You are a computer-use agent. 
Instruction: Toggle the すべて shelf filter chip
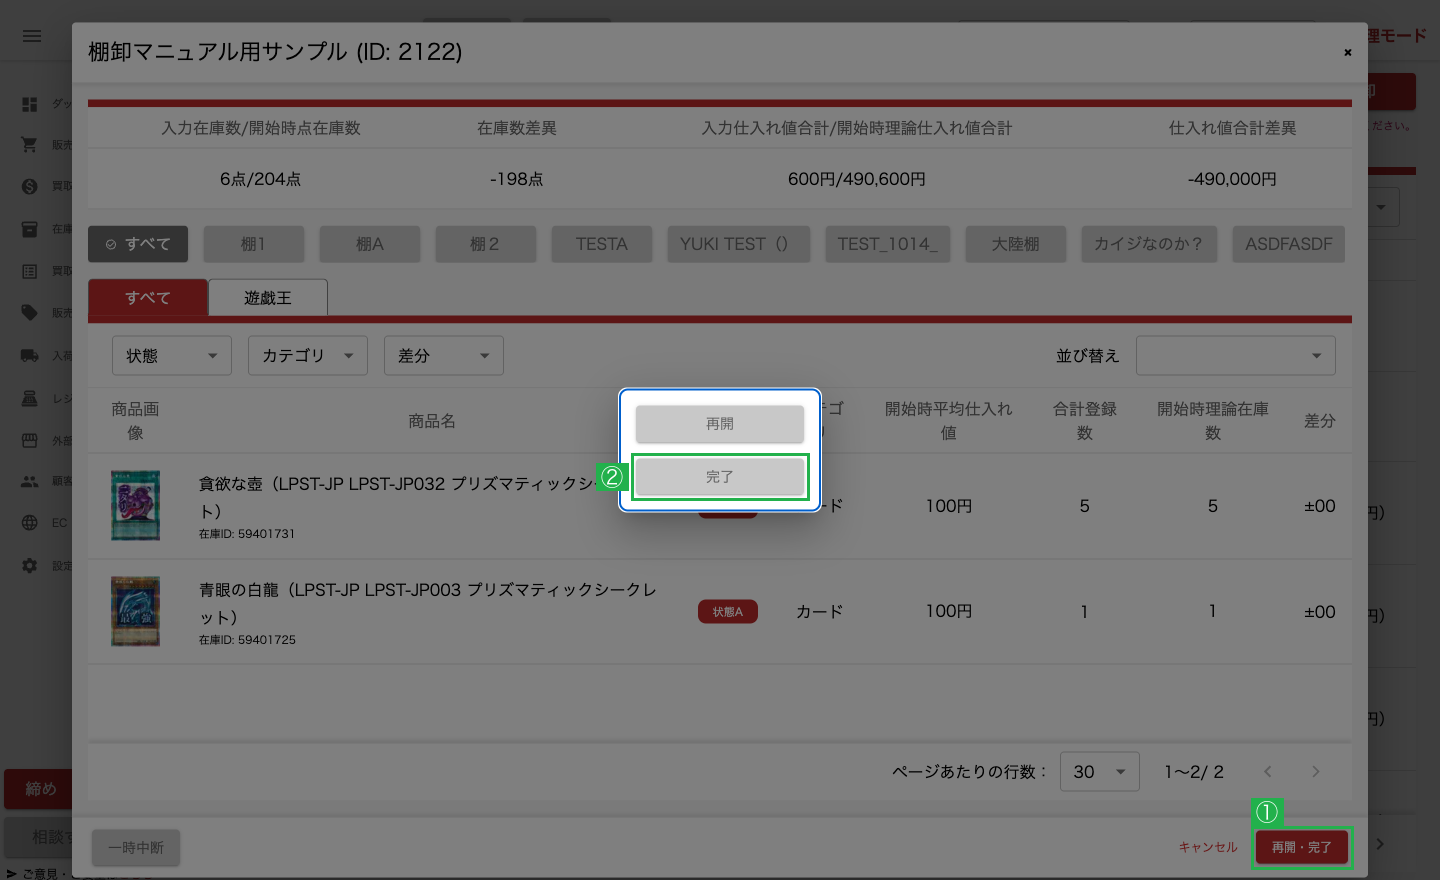pos(138,244)
